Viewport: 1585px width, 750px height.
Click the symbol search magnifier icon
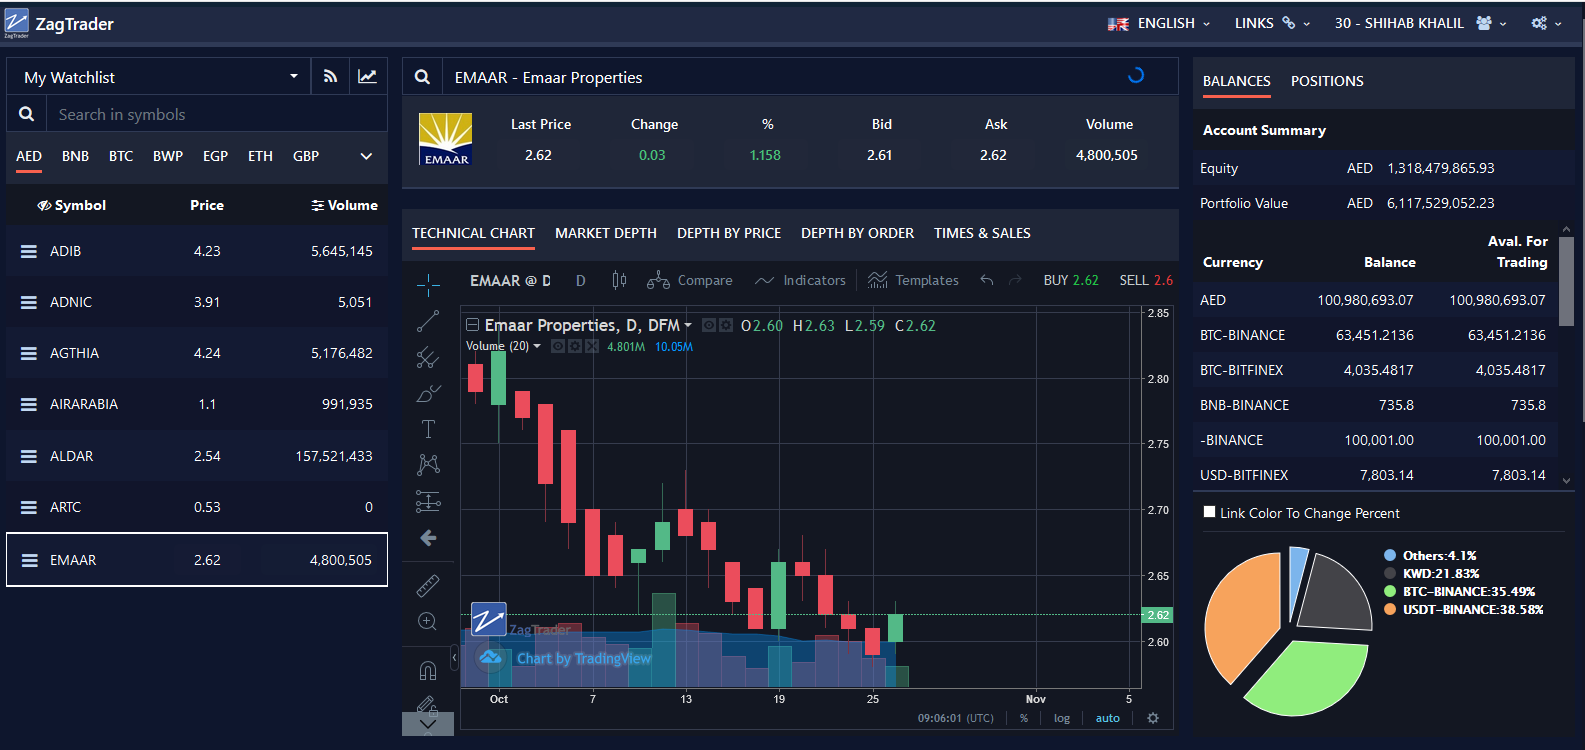pos(423,77)
